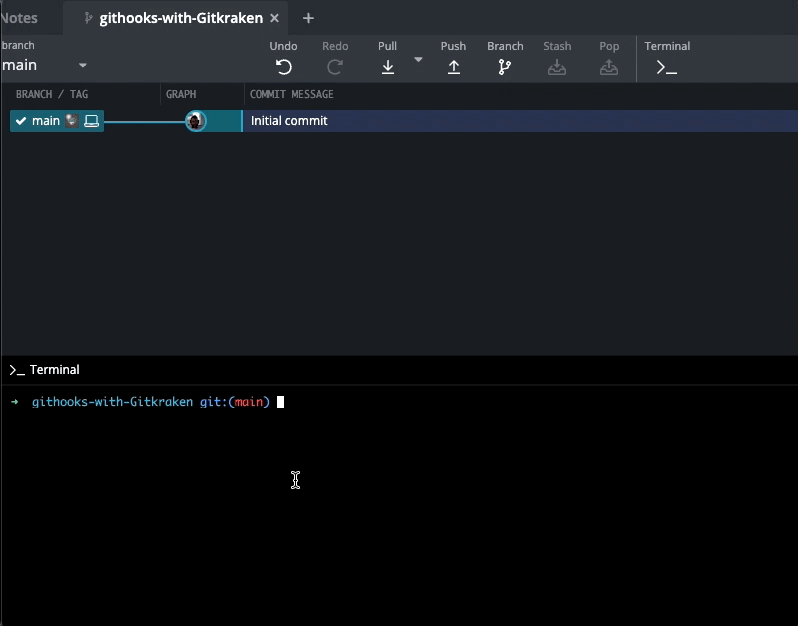
Task: Push commits with the Push icon
Action: pyautogui.click(x=453, y=67)
